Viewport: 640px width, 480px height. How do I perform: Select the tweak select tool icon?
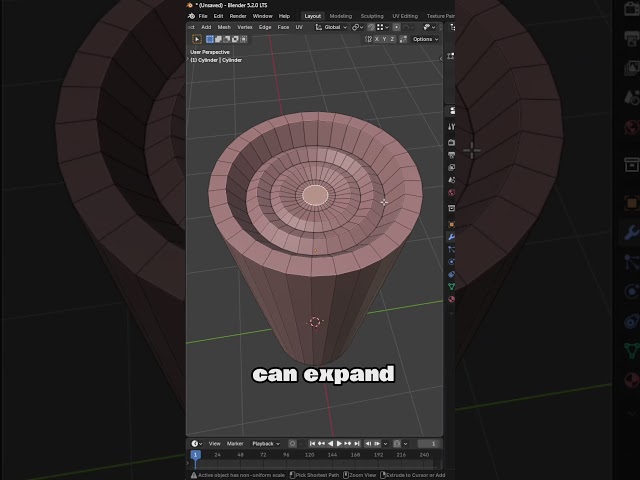click(x=197, y=39)
